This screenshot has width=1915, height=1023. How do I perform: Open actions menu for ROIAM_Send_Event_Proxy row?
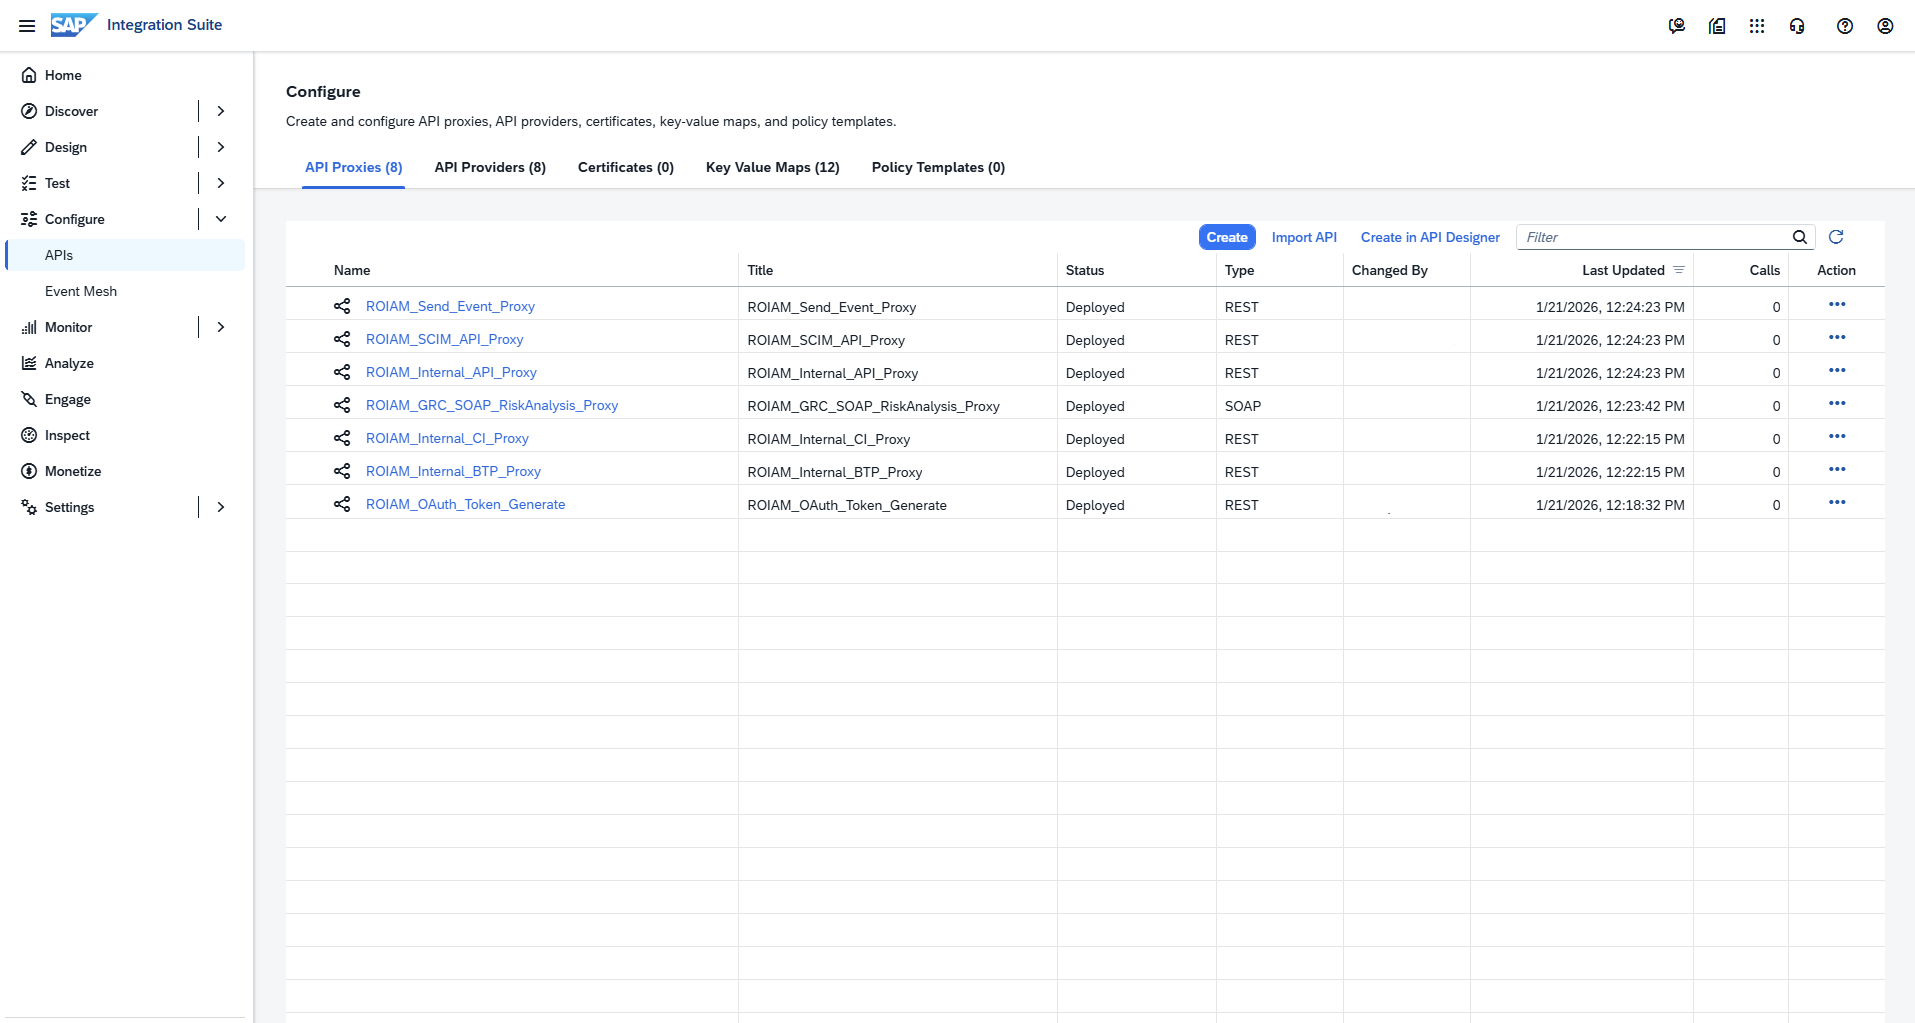(1836, 305)
